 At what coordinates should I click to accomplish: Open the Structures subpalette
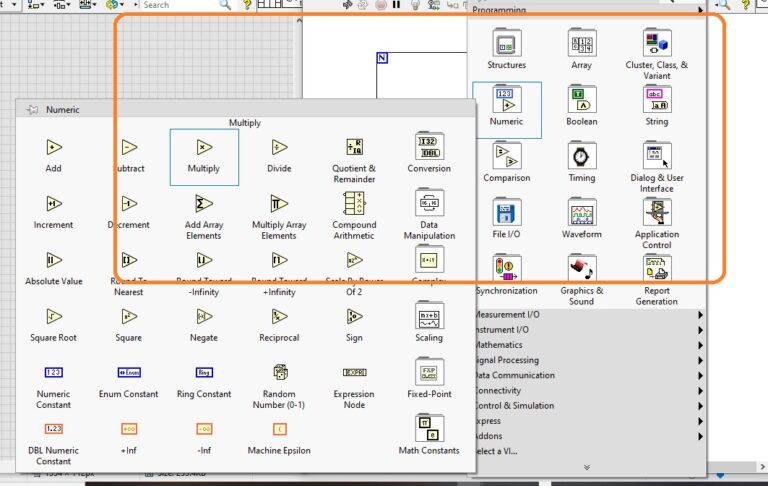(x=506, y=45)
